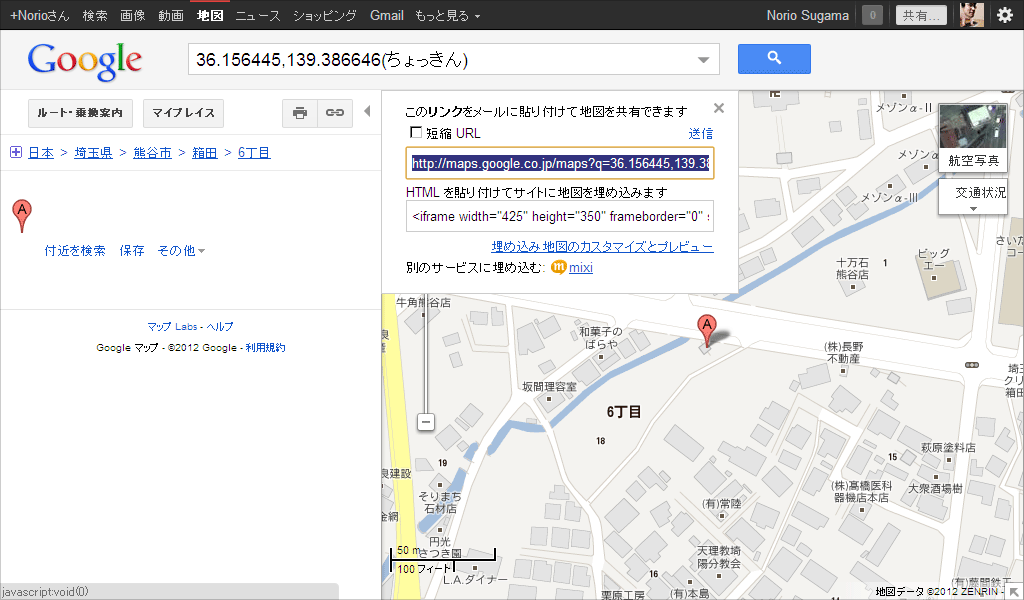The image size is (1024, 600).
Task: Zoom out with the minus button
Action: (426, 422)
